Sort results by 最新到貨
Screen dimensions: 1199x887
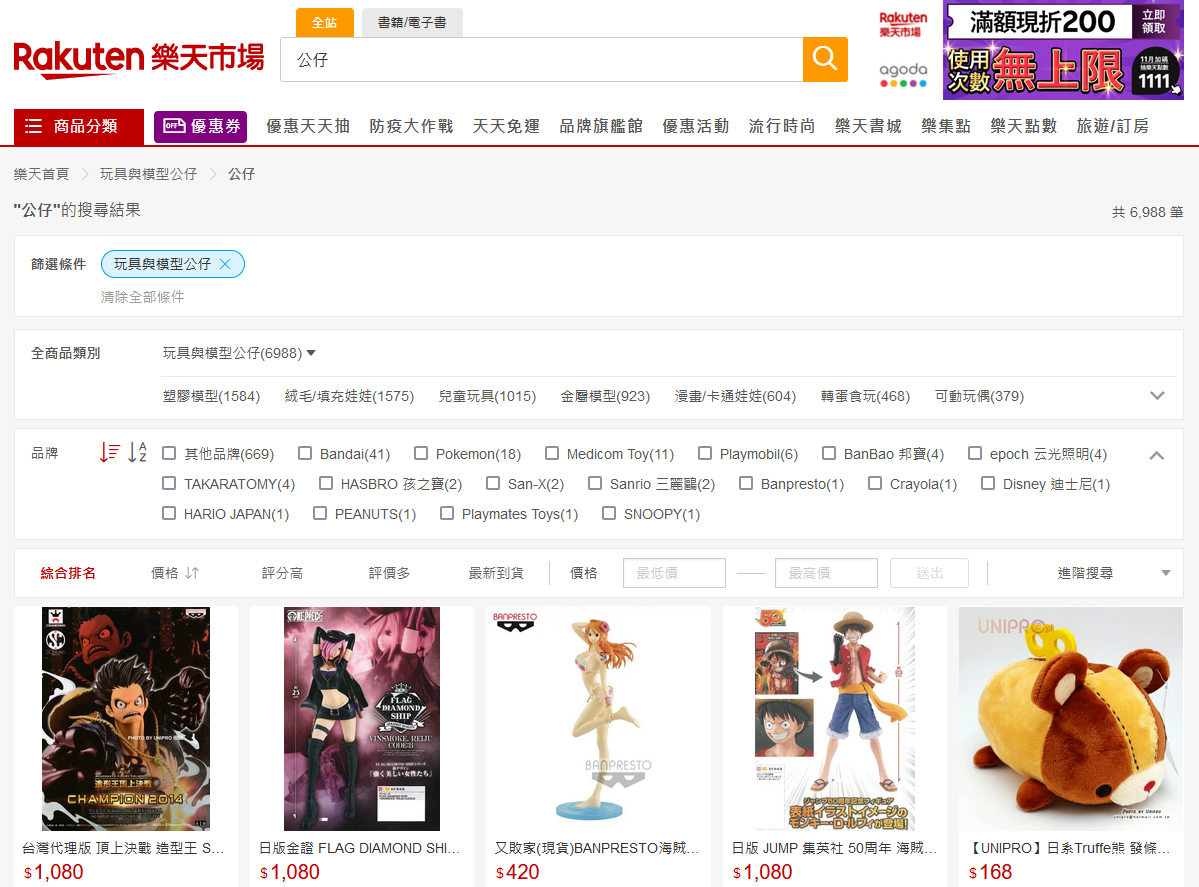pos(496,573)
